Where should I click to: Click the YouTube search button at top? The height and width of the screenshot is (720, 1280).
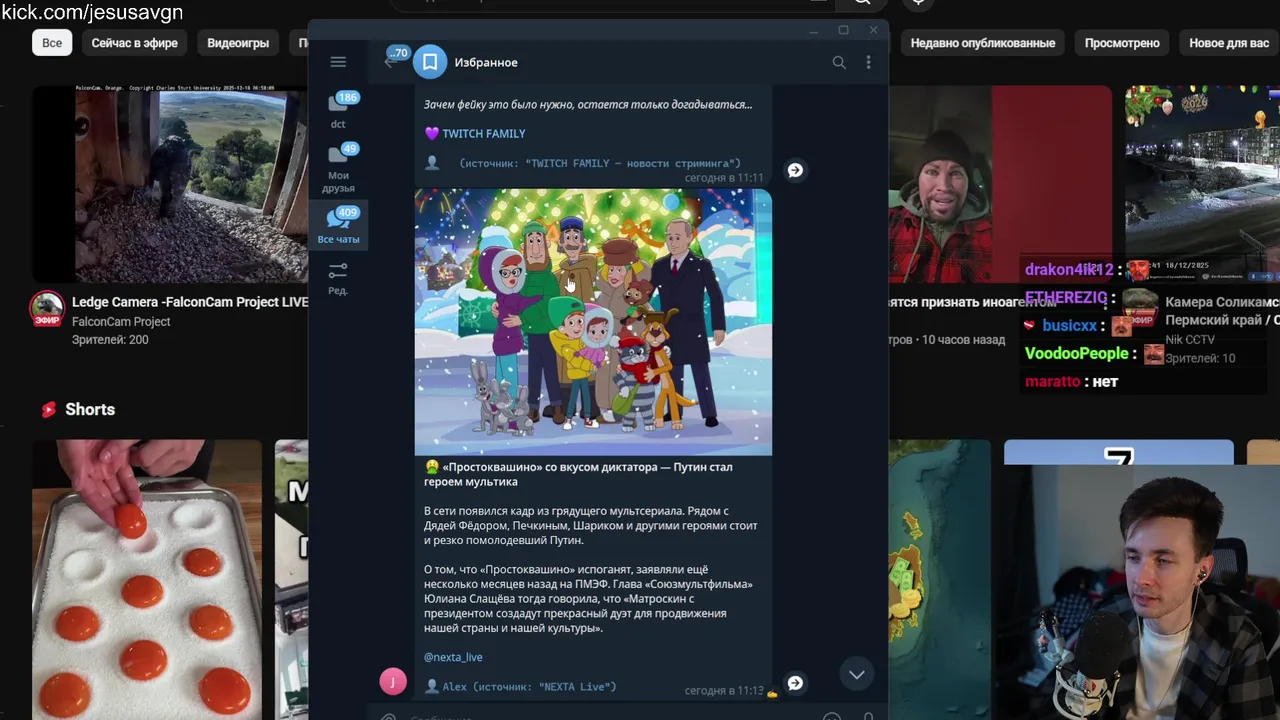coord(862,3)
